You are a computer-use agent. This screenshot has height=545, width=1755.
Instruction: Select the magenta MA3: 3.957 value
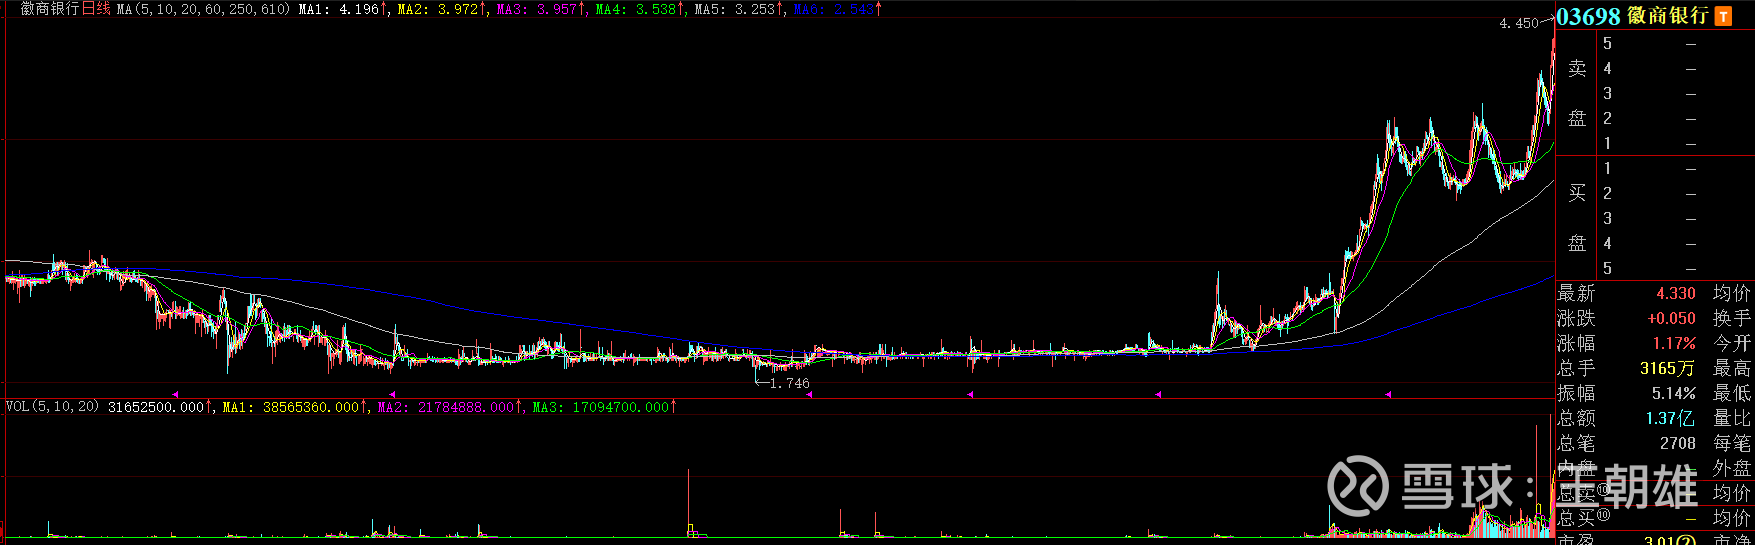click(x=540, y=9)
